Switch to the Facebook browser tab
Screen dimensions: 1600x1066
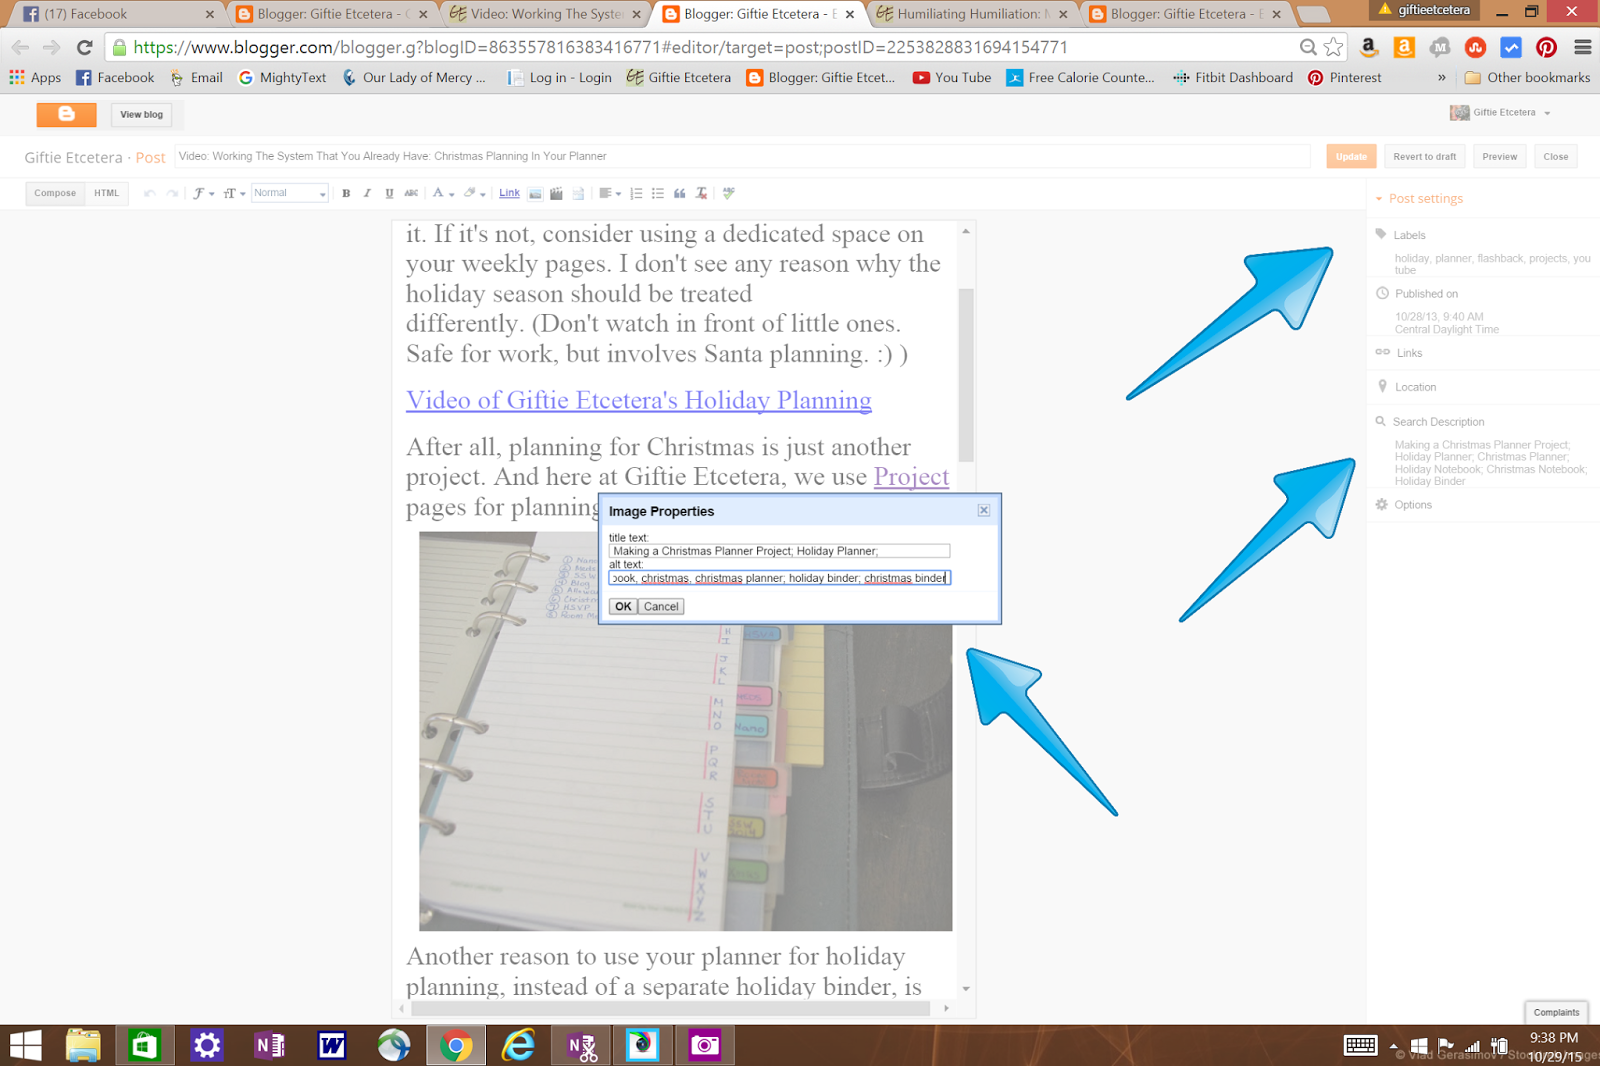(118, 14)
